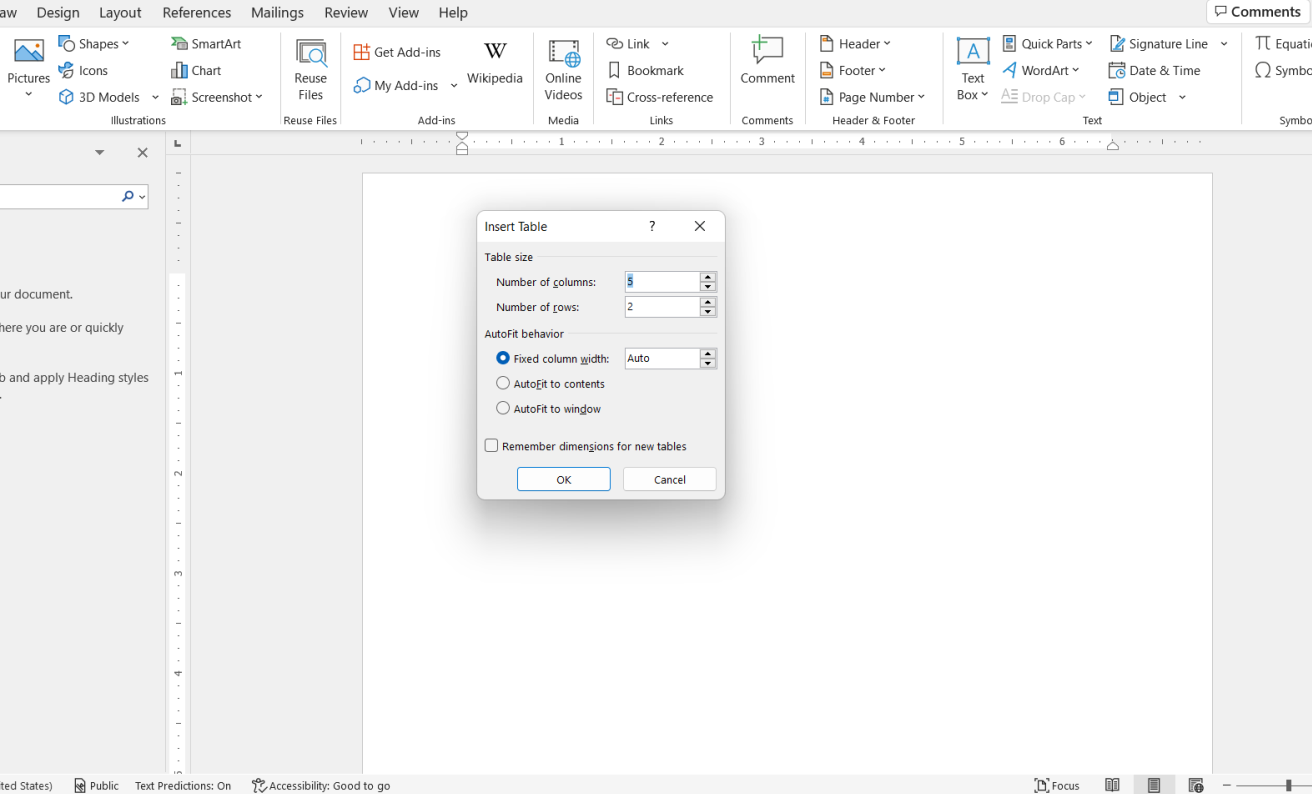Open the Help tab
Image resolution: width=1312 pixels, height=794 pixels.
pos(453,12)
